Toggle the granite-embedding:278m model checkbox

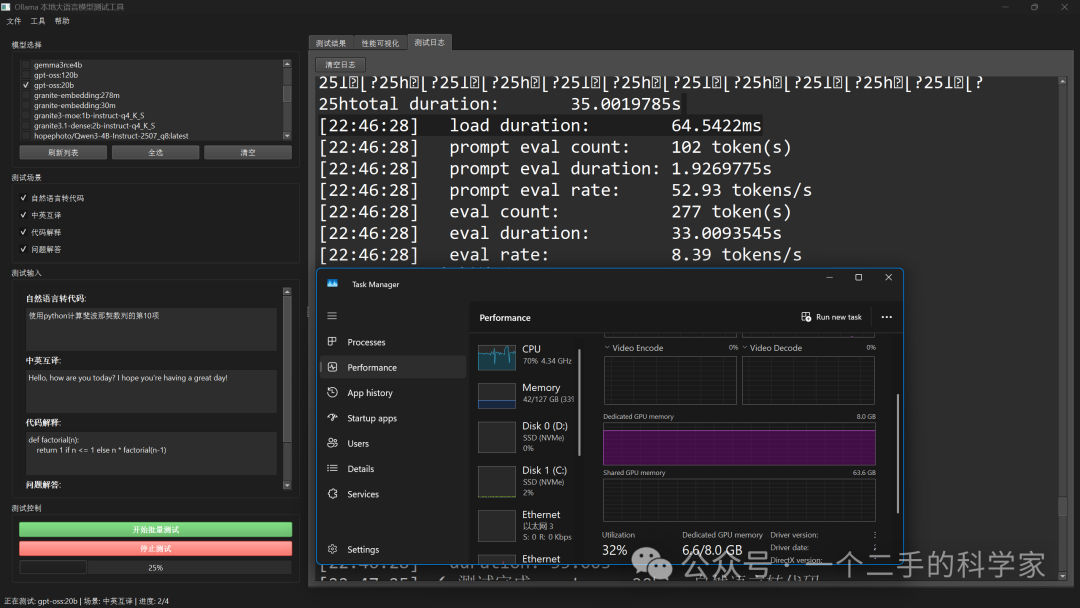pyautogui.click(x=26, y=95)
